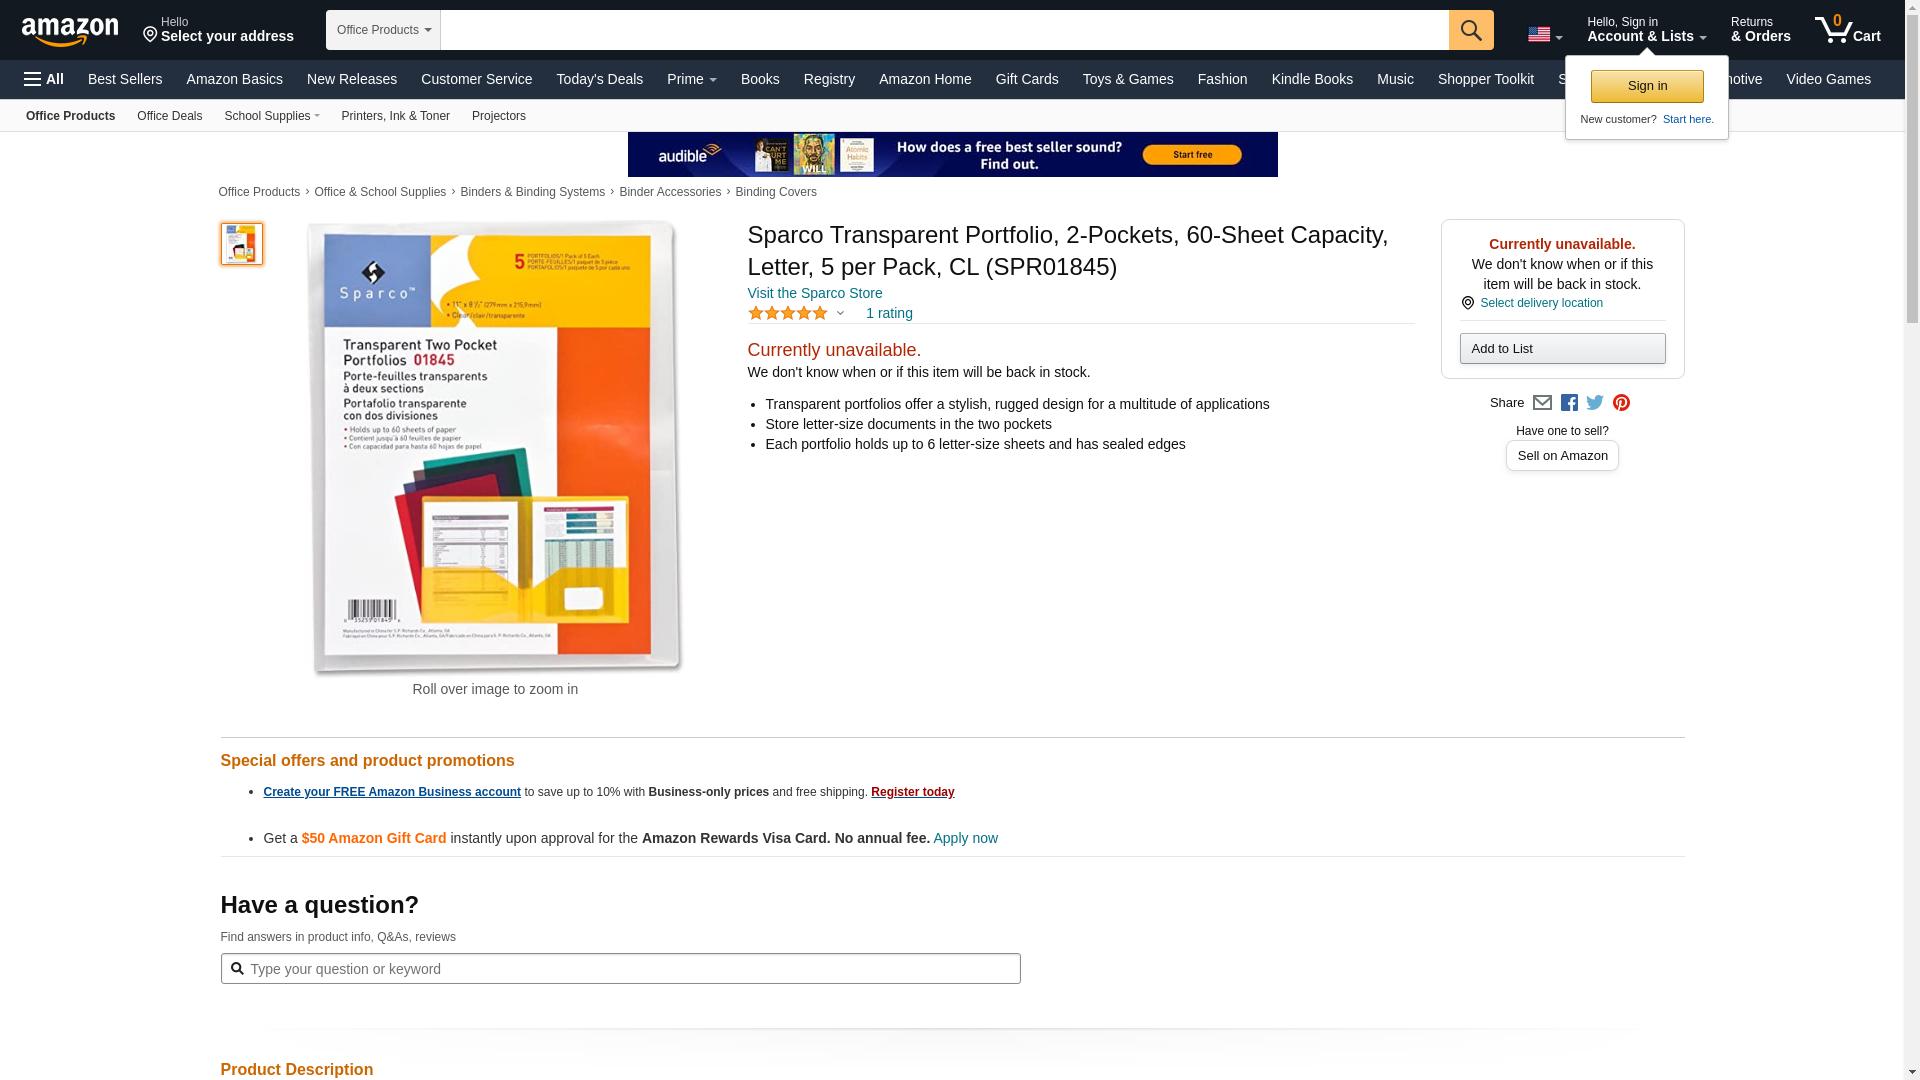Click the Amazon logo

pyautogui.click(x=70, y=32)
